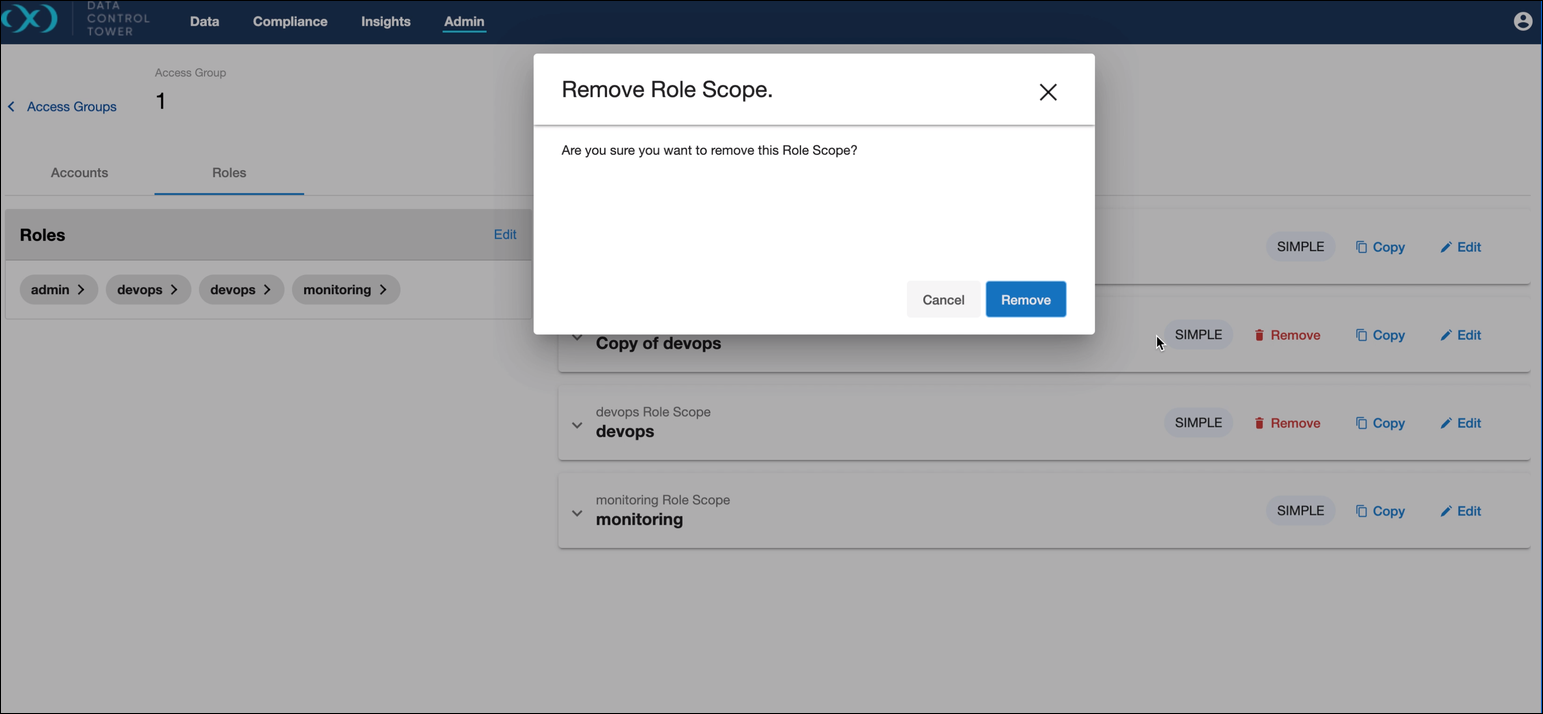This screenshot has height=714, width=1543.
Task: Go back to Access Groups
Action: tap(62, 107)
